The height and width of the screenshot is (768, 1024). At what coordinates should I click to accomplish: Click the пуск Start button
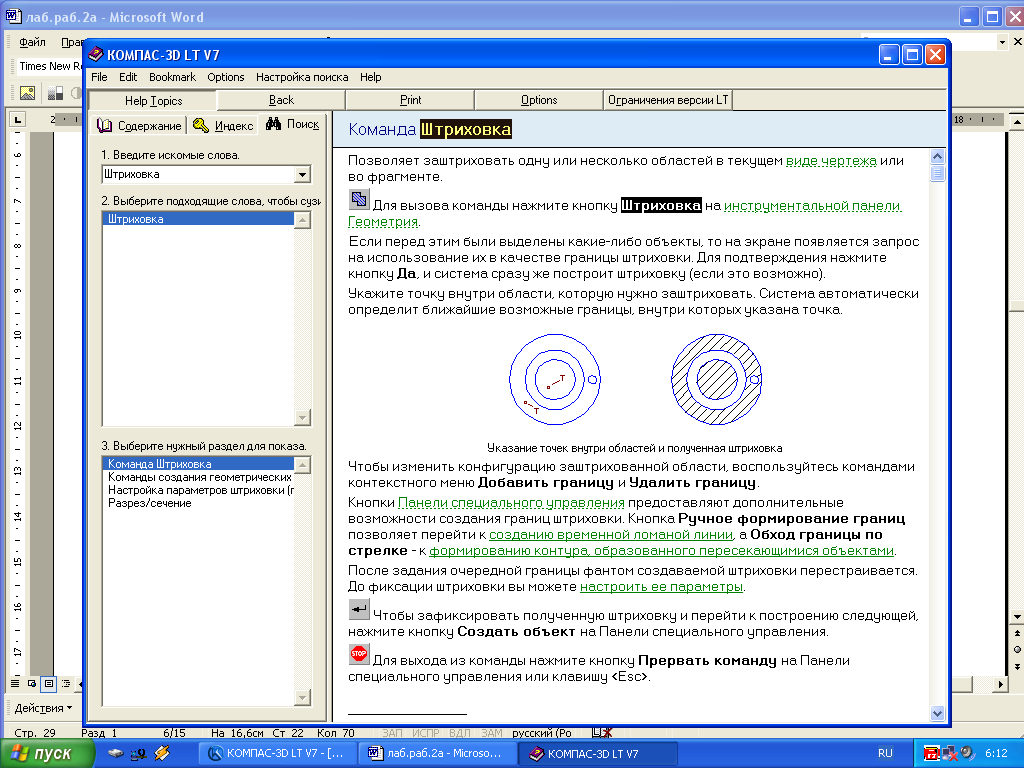[x=47, y=754]
